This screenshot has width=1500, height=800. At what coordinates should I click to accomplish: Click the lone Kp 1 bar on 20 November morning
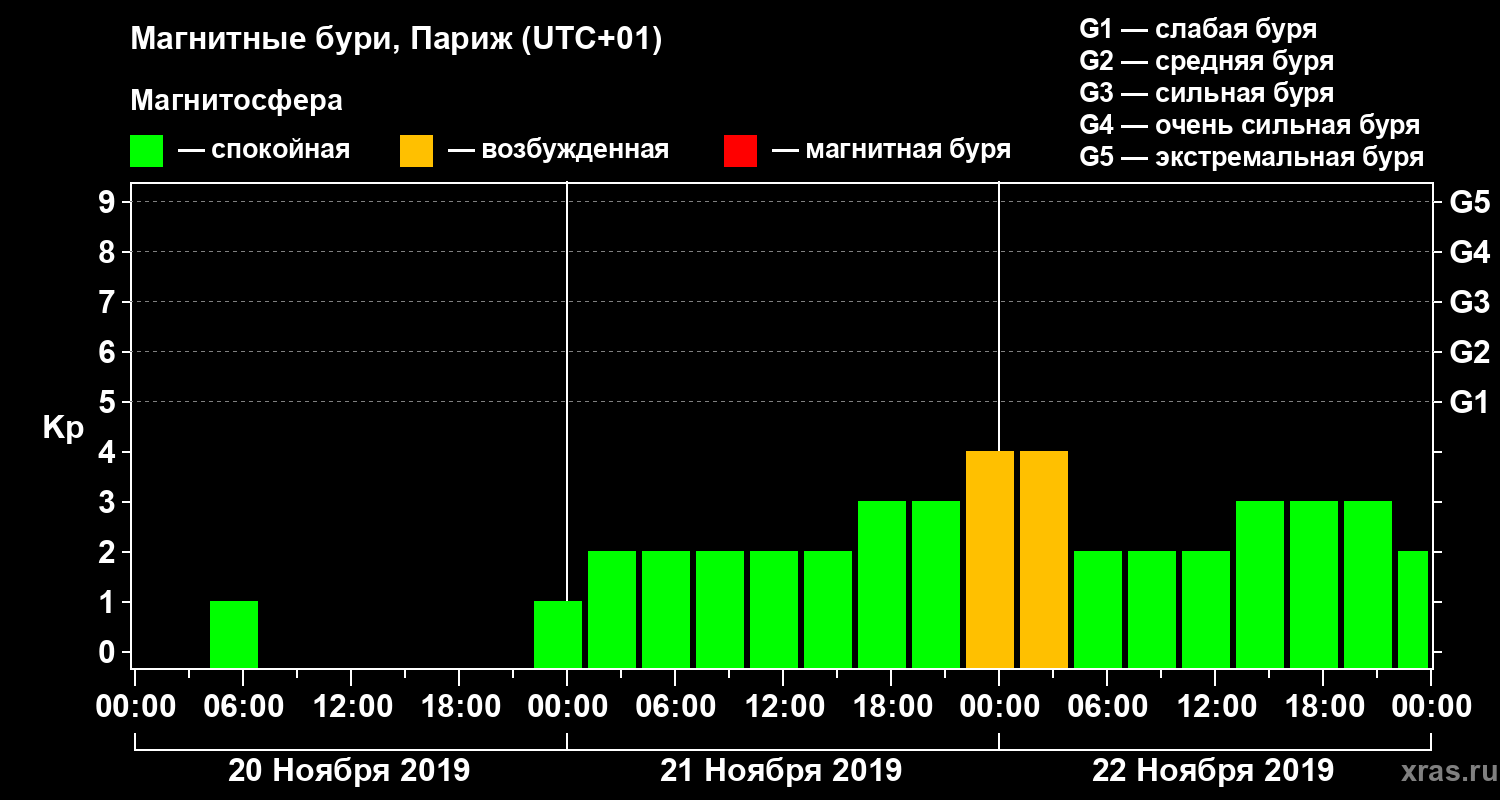click(234, 635)
